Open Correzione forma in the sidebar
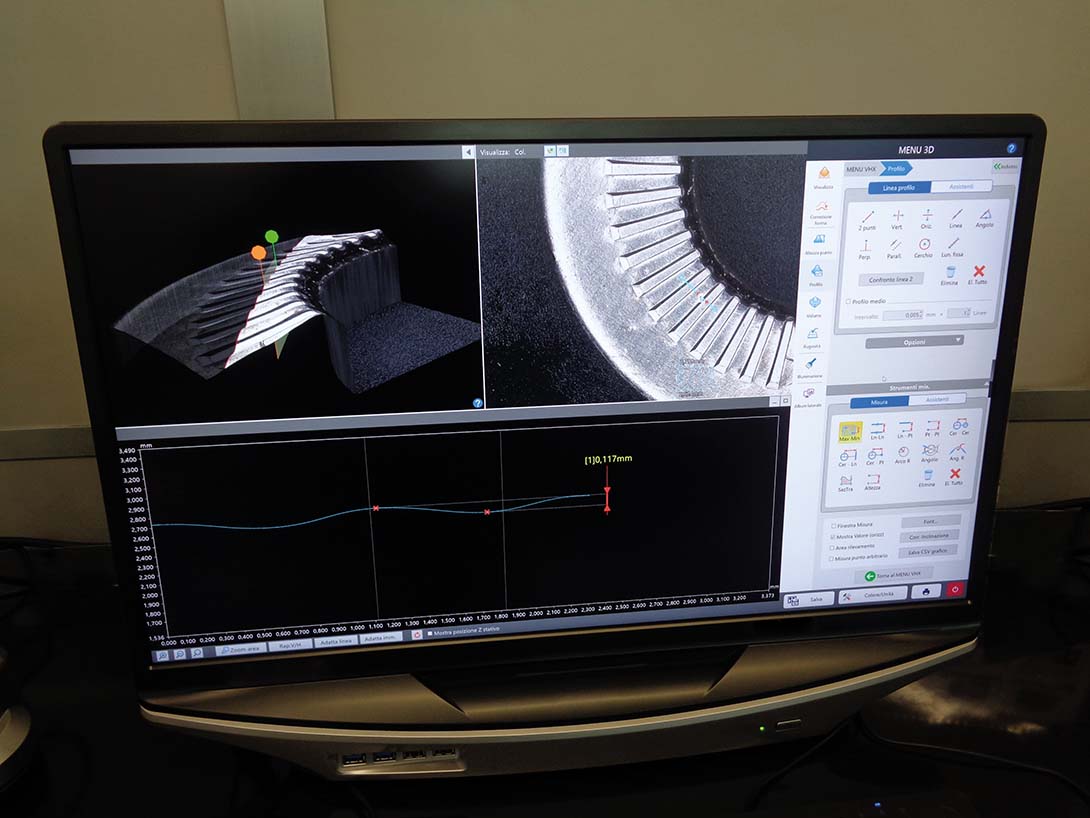The image size is (1090, 818). click(x=821, y=212)
